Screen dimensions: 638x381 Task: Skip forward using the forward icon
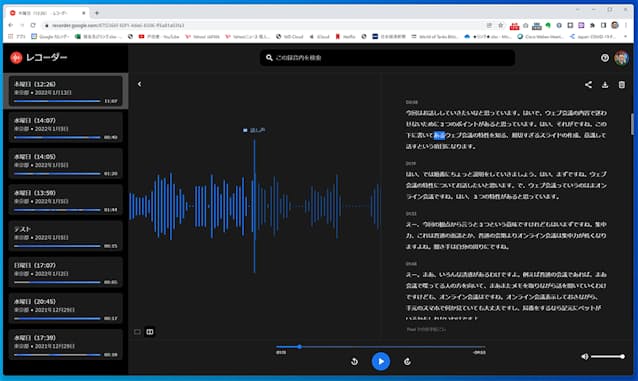(x=407, y=361)
